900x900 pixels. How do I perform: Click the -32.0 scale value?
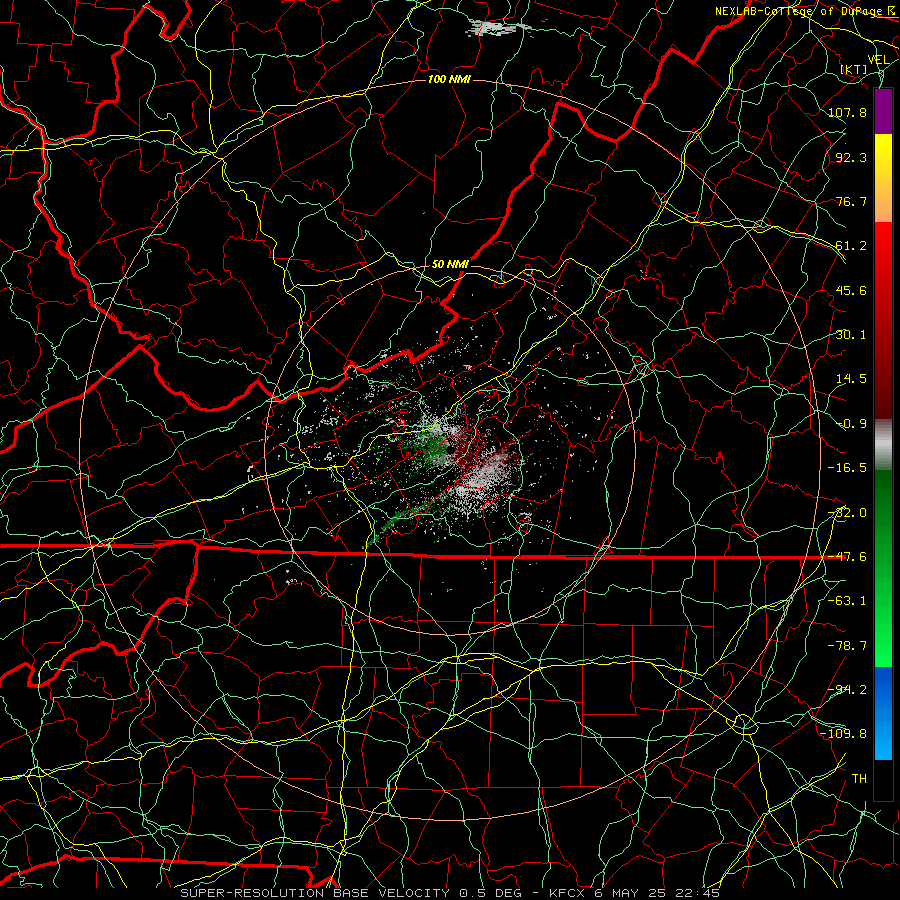click(847, 513)
